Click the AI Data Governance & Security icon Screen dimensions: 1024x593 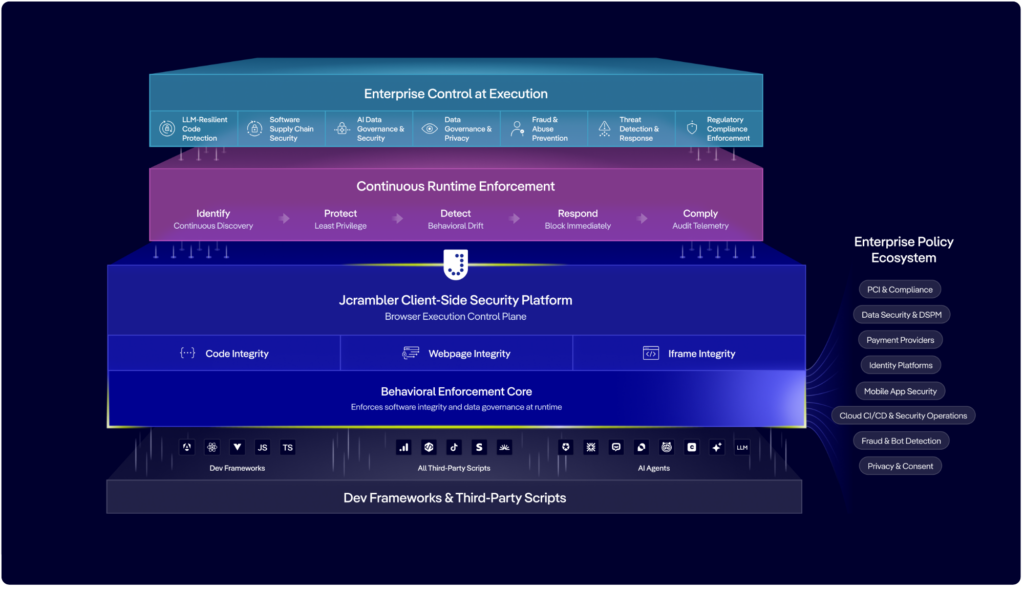(342, 129)
